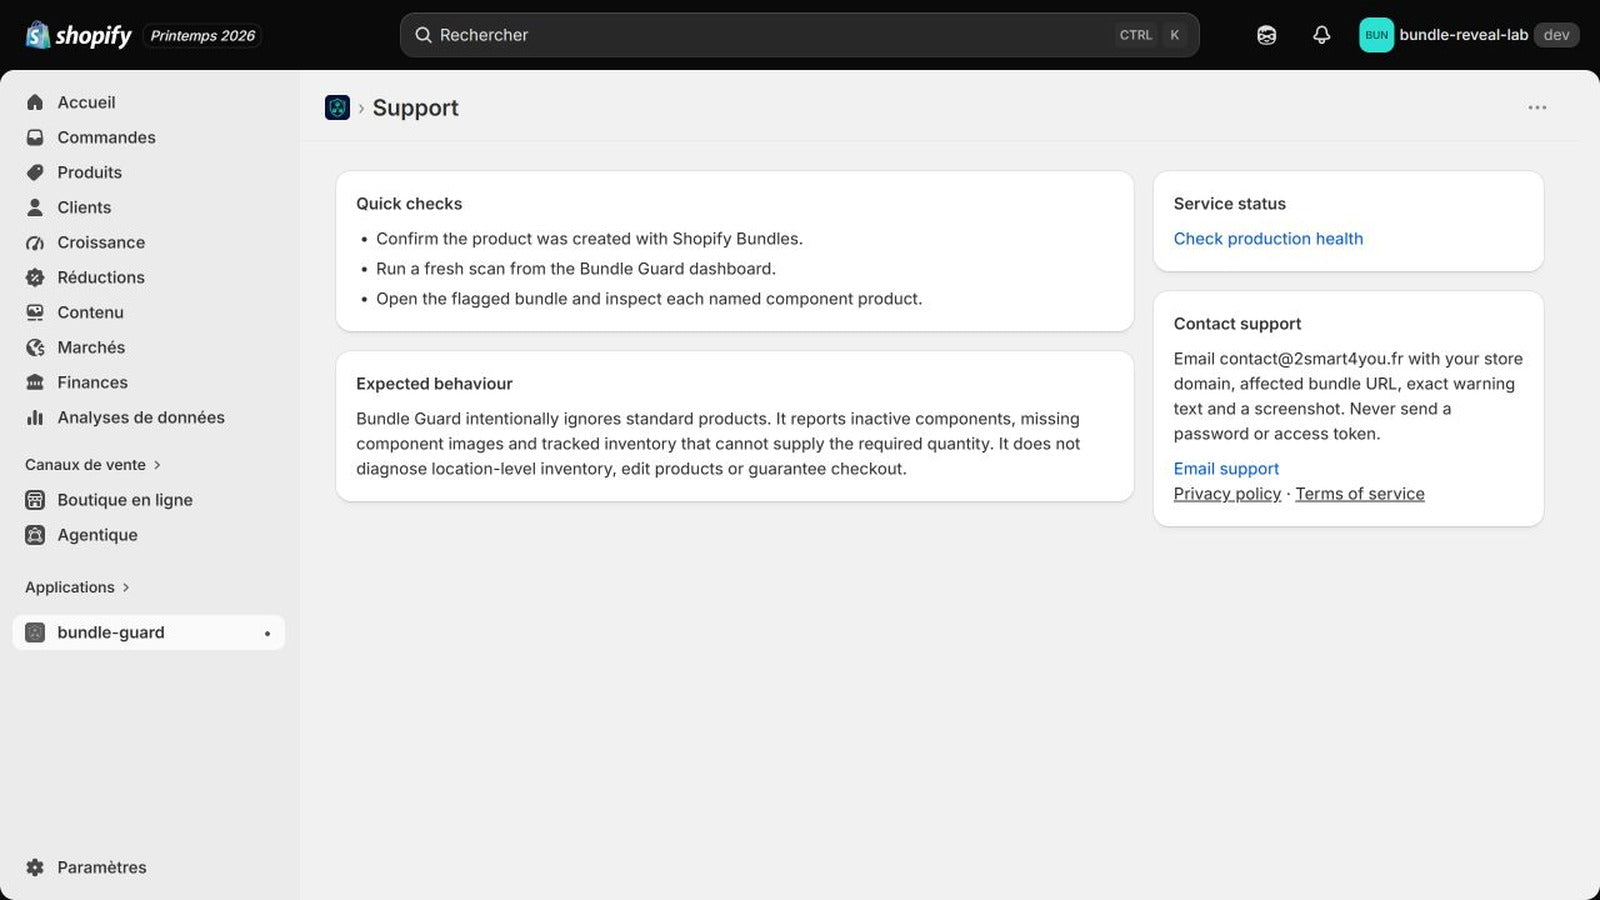
Task: Click the pin dot next to bundle-guard
Action: [267, 633]
